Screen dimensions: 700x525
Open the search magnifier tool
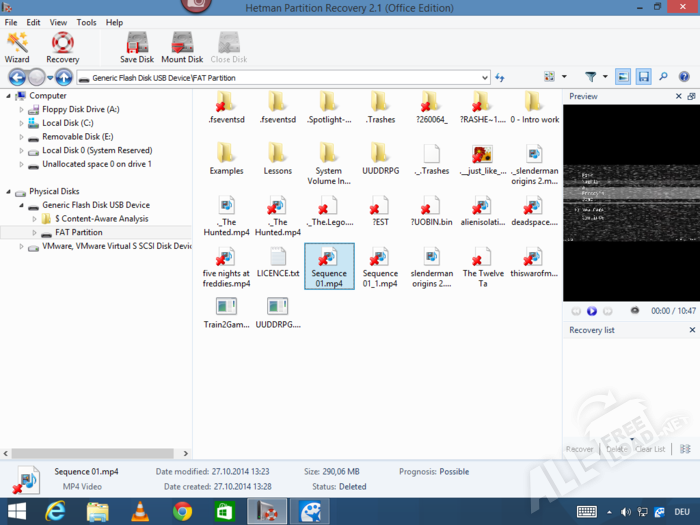pos(663,77)
